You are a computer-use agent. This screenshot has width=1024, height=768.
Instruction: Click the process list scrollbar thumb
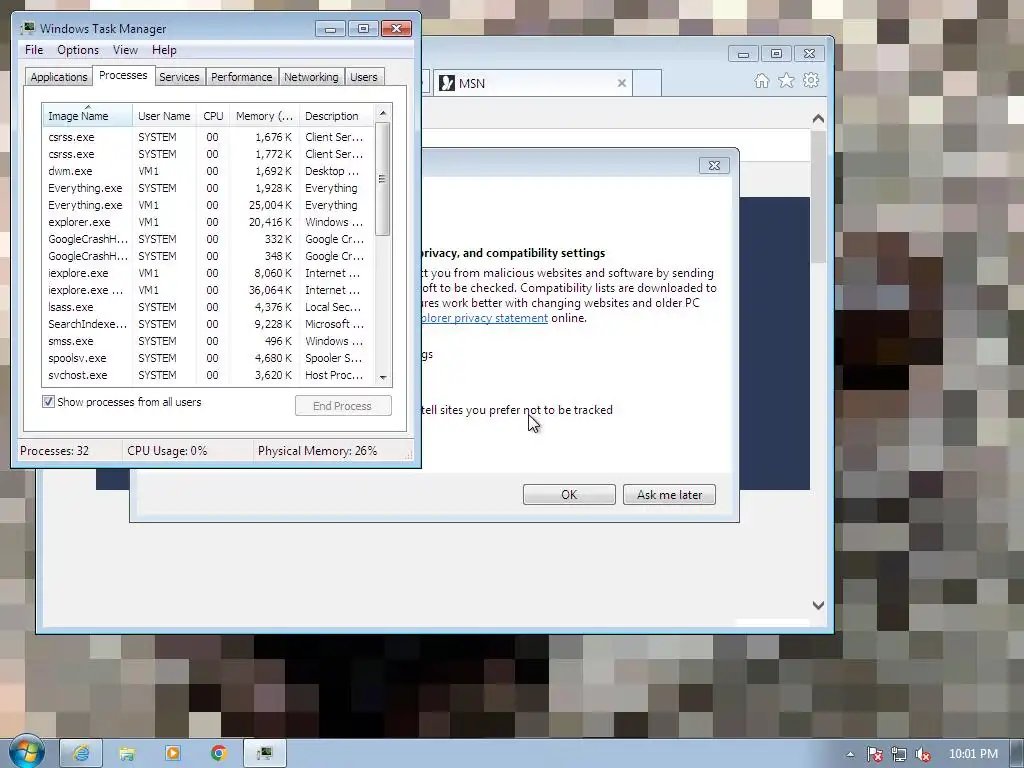pos(383,178)
